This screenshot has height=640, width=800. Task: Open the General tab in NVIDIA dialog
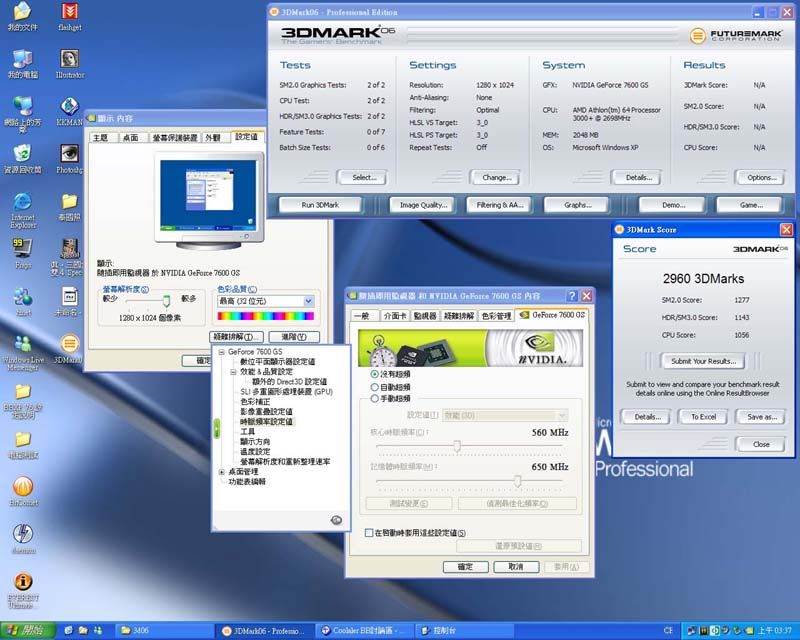(x=362, y=316)
